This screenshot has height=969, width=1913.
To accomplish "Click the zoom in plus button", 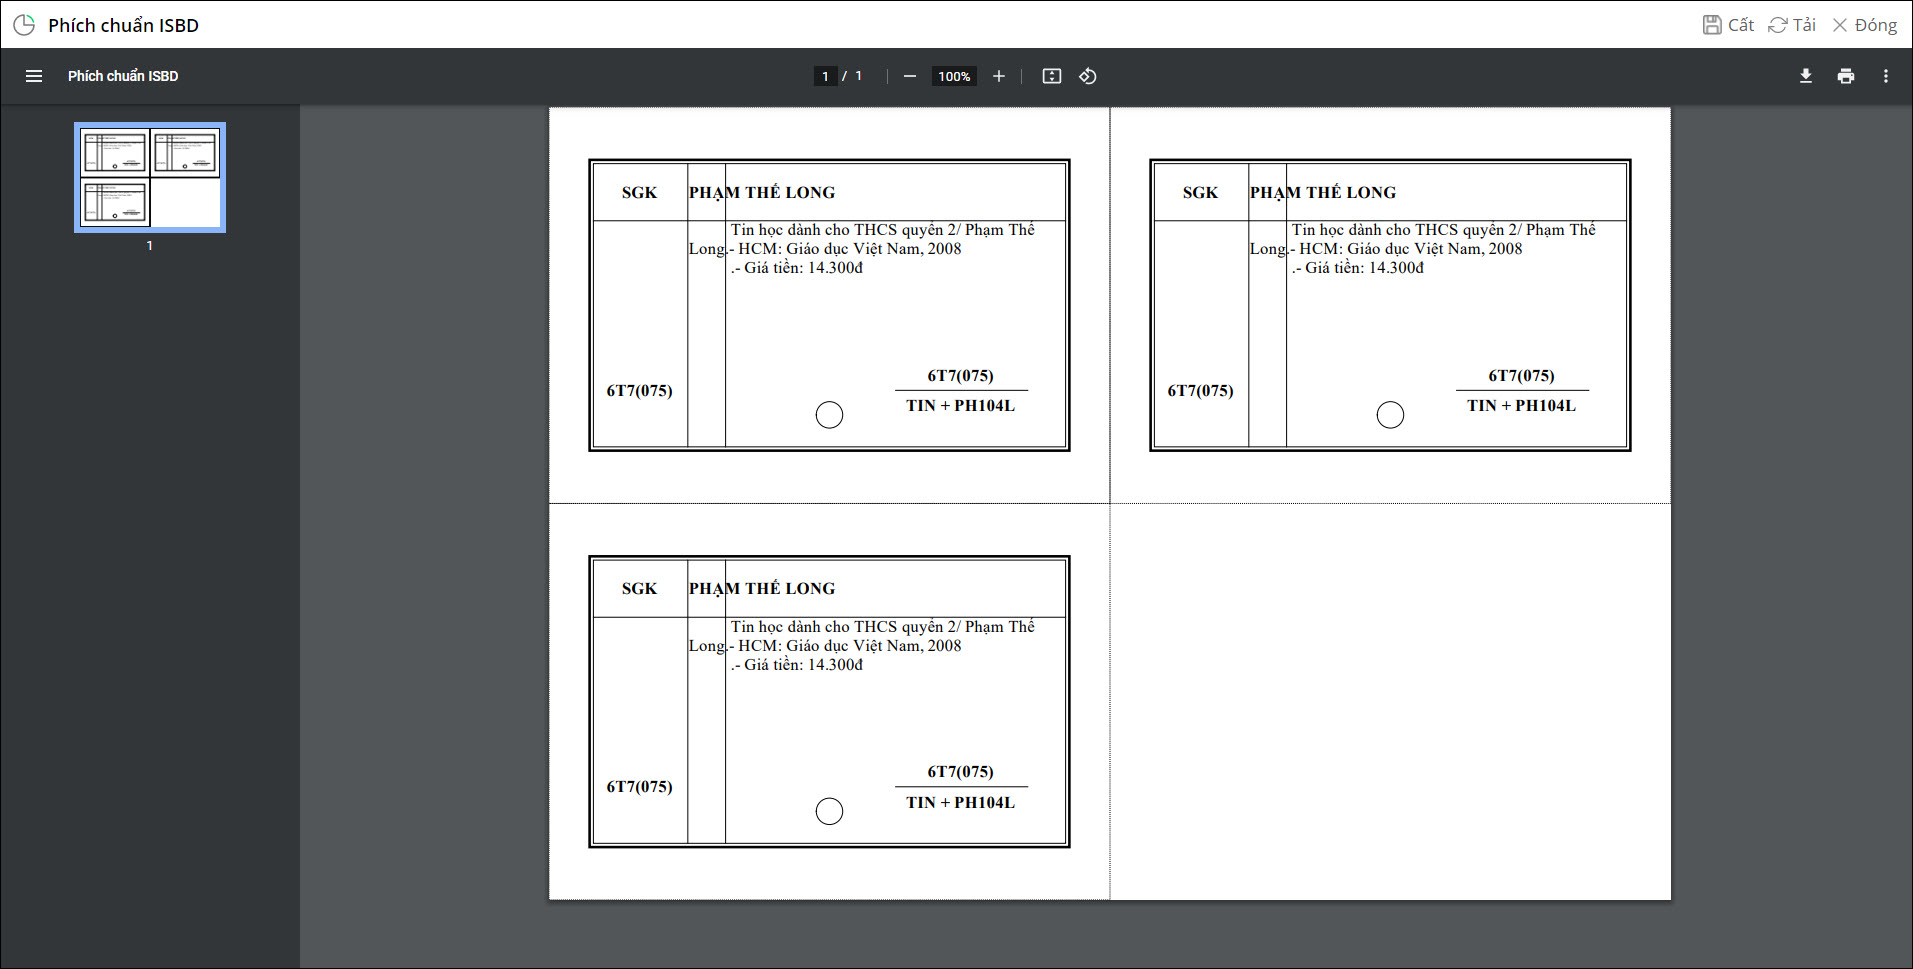I will 998,76.
